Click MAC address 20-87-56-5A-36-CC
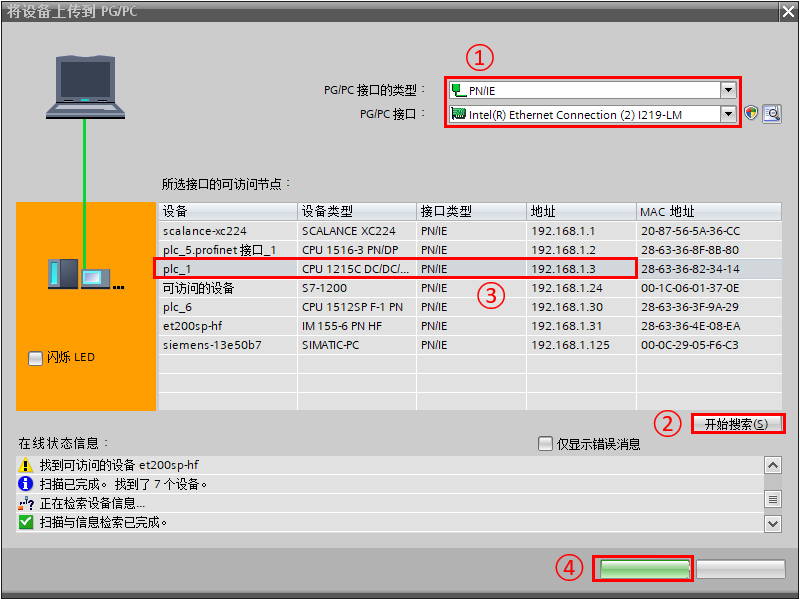 click(x=709, y=231)
